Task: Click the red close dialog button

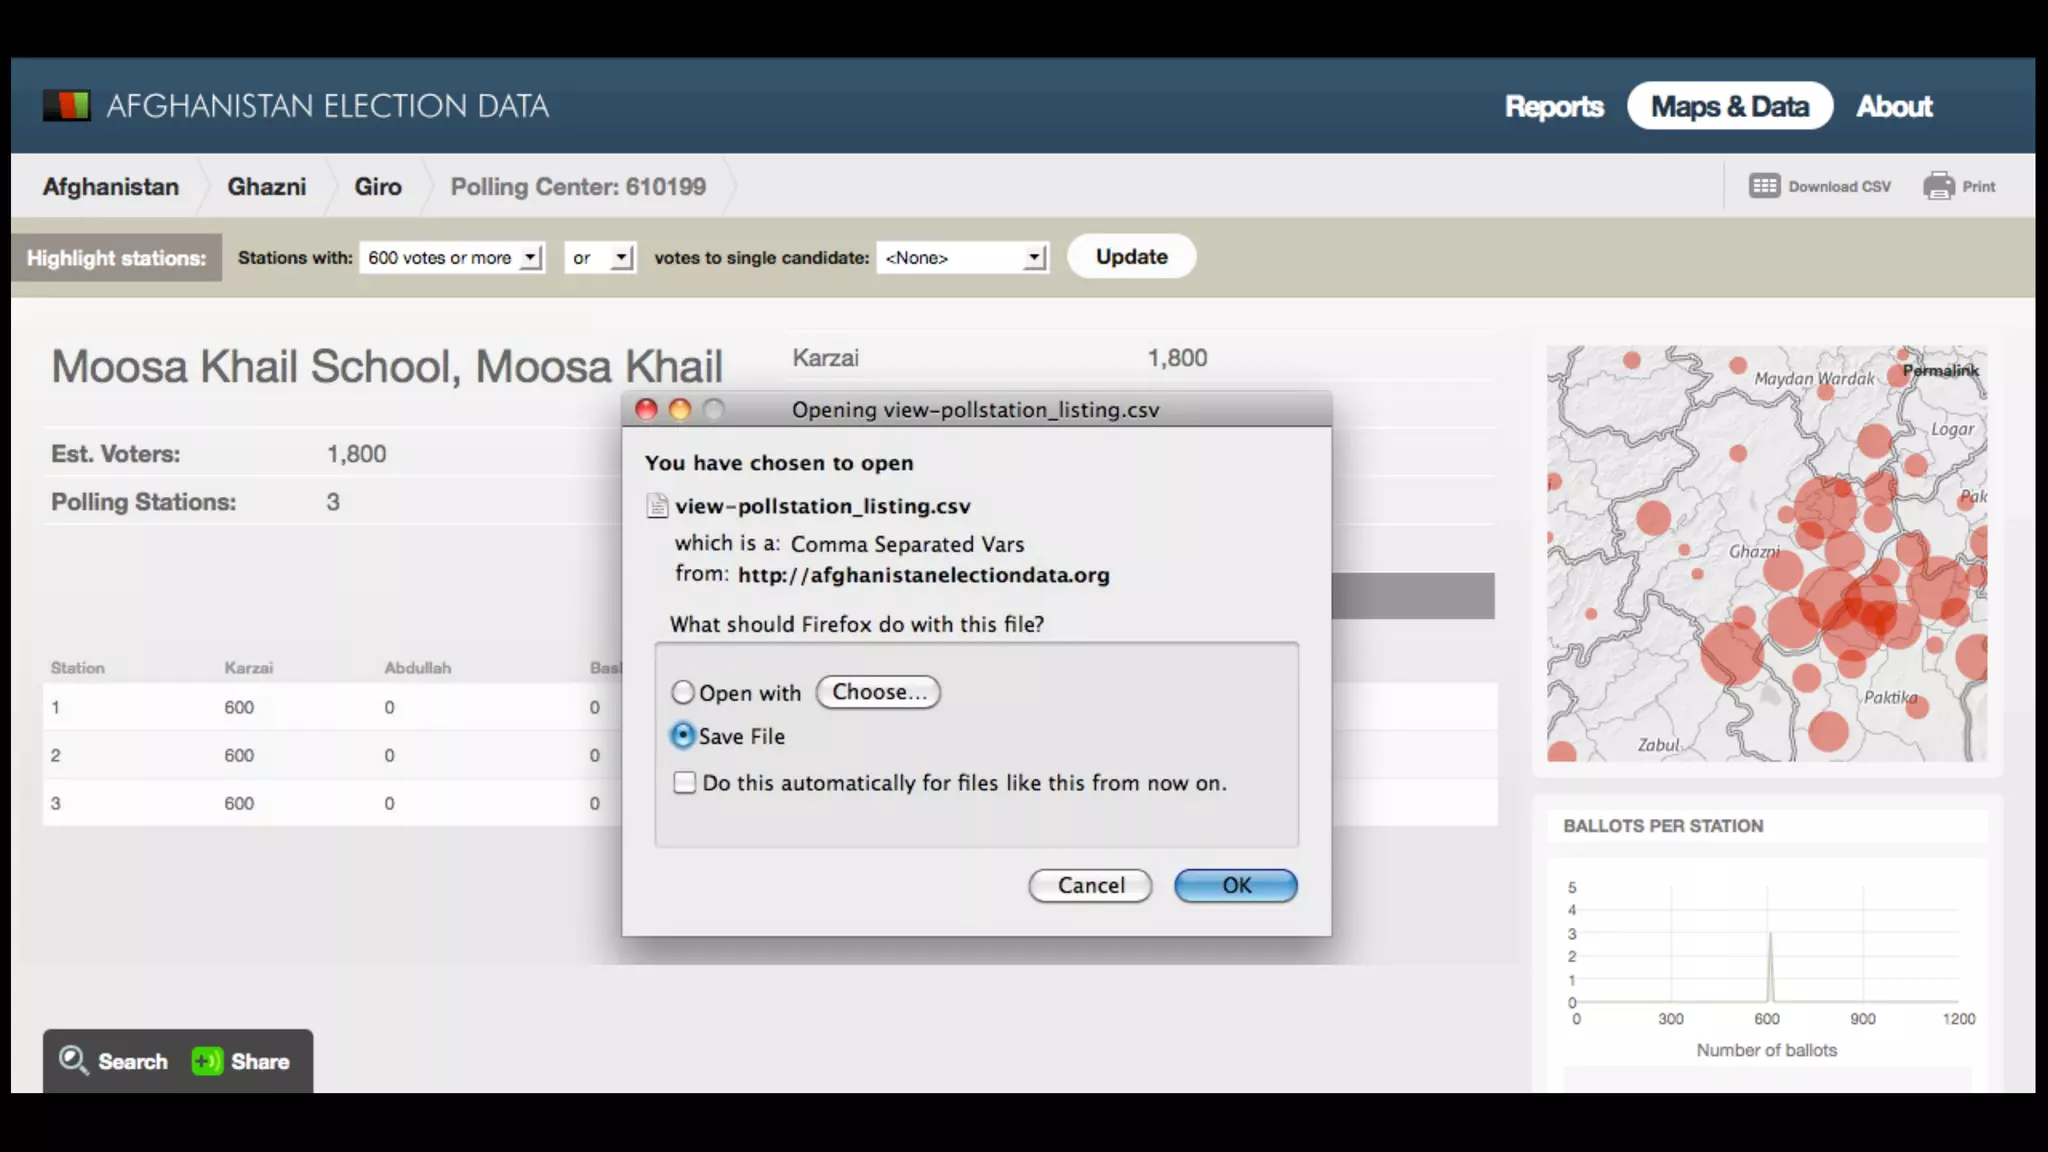Action: pyautogui.click(x=647, y=409)
